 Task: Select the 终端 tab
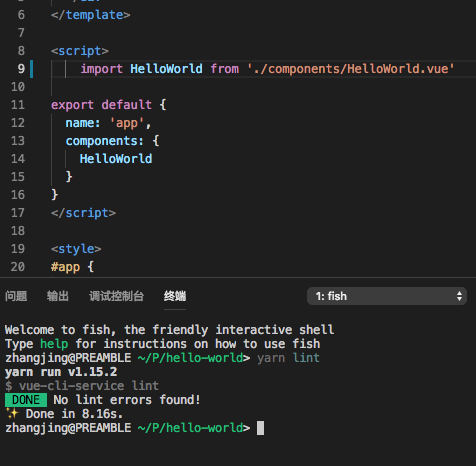tap(175, 296)
